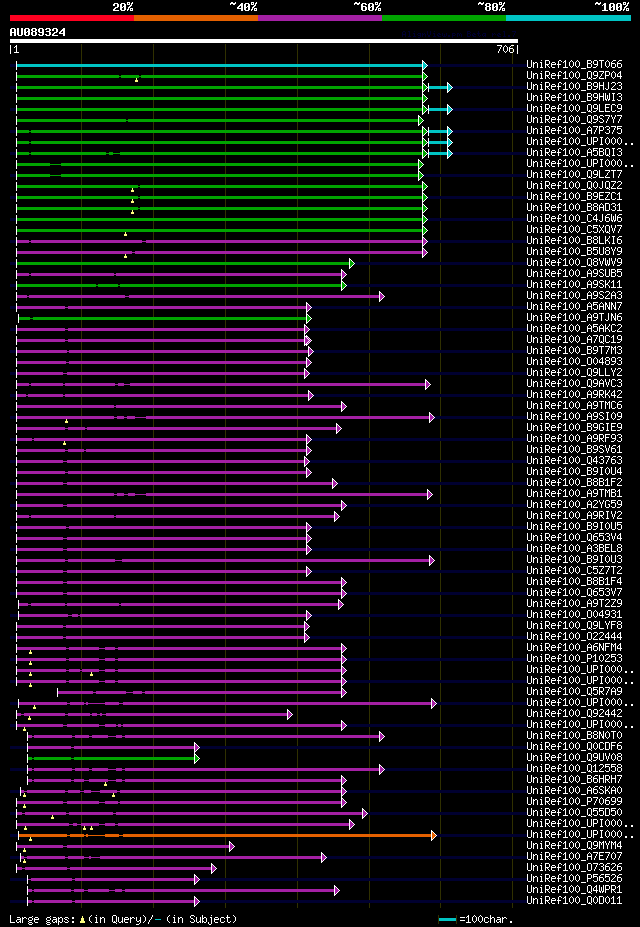
Task: Click the orange ~40% identity legend segment
Action: (x=196, y=18)
